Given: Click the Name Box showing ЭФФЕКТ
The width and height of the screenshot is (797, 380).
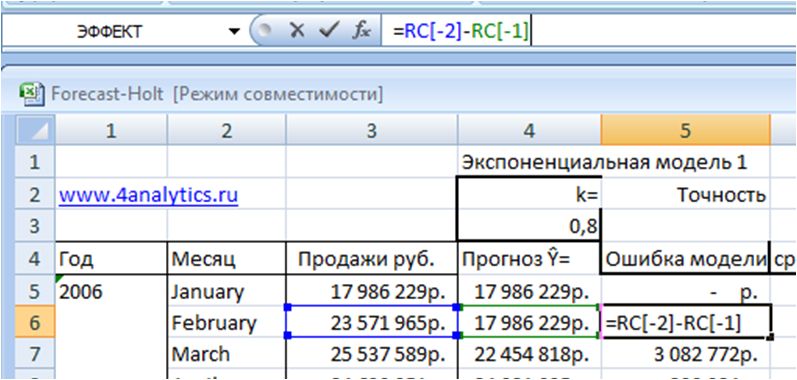Looking at the screenshot, I should pos(109,32).
